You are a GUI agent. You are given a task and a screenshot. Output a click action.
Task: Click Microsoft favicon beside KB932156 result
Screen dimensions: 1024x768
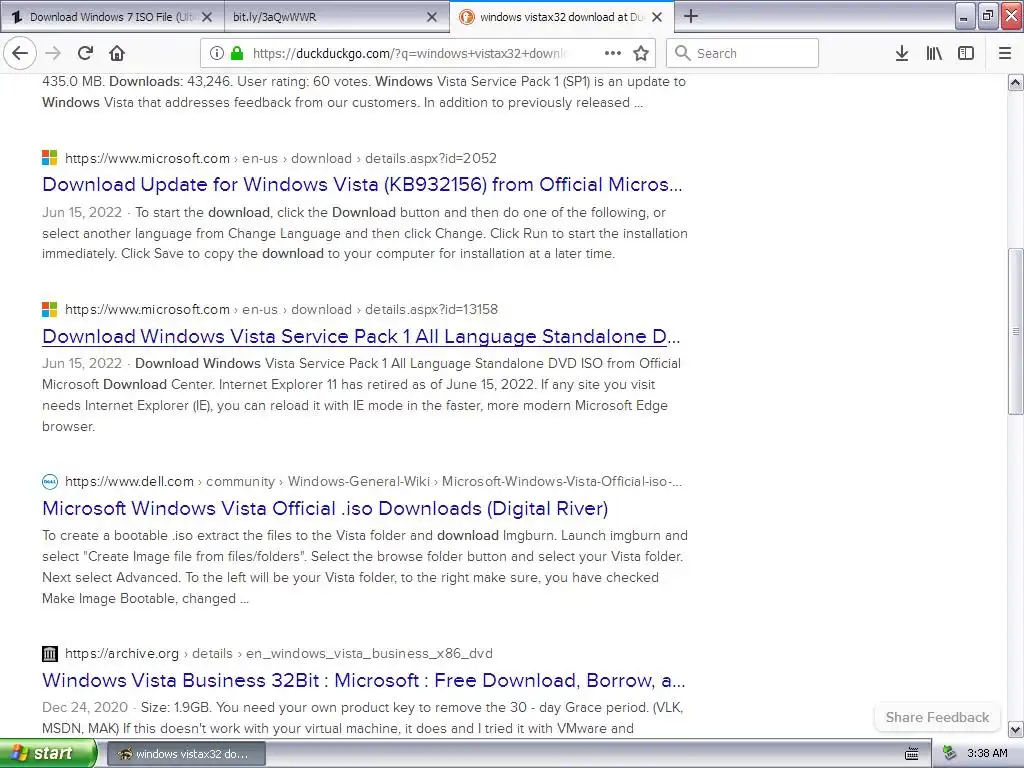pos(50,158)
